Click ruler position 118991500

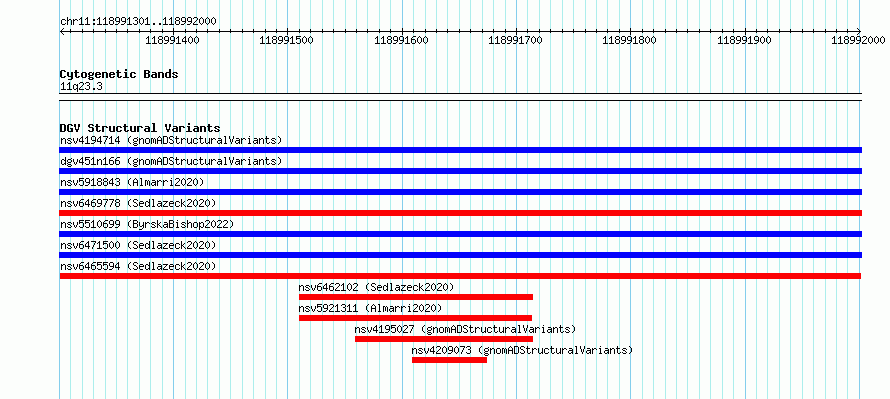[x=287, y=40]
